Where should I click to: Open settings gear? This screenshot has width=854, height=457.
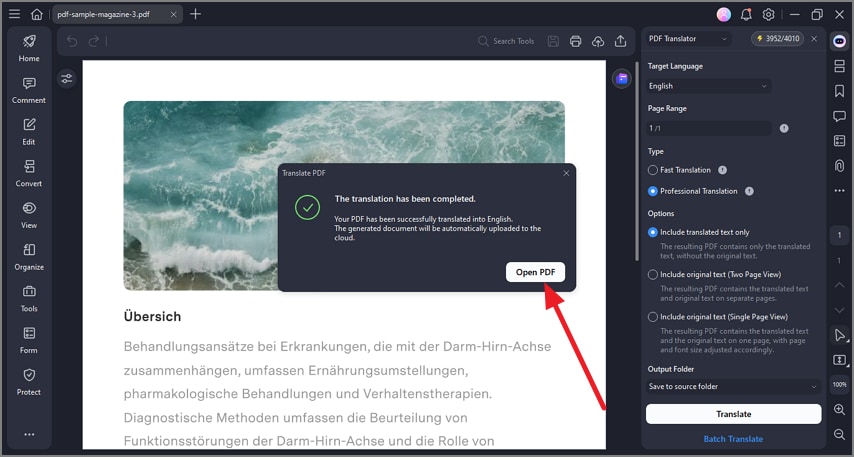tap(768, 15)
